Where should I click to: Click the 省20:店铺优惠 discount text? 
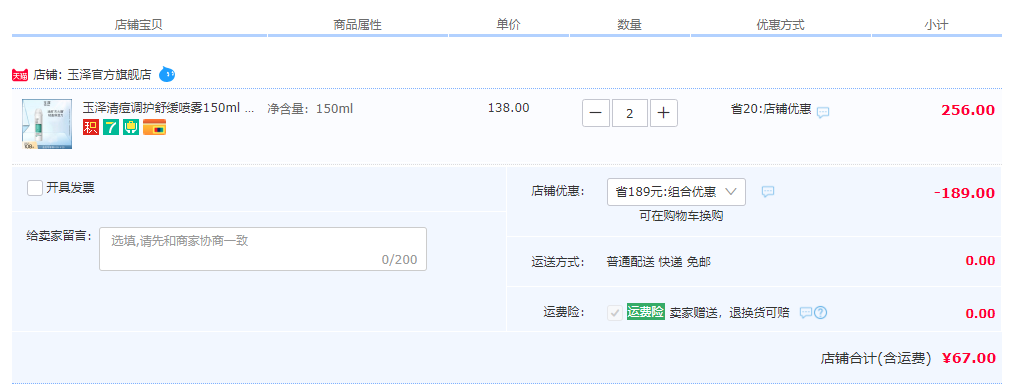click(x=771, y=108)
